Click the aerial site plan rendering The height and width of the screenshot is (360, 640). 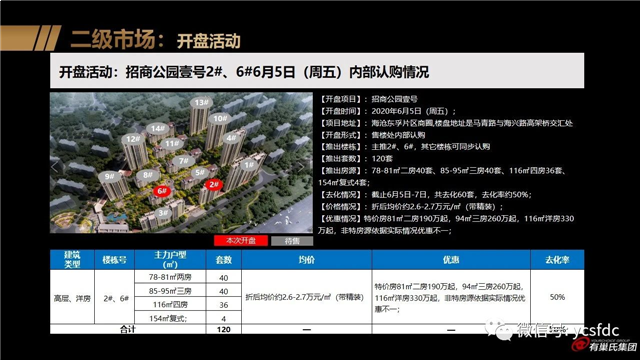(x=181, y=162)
